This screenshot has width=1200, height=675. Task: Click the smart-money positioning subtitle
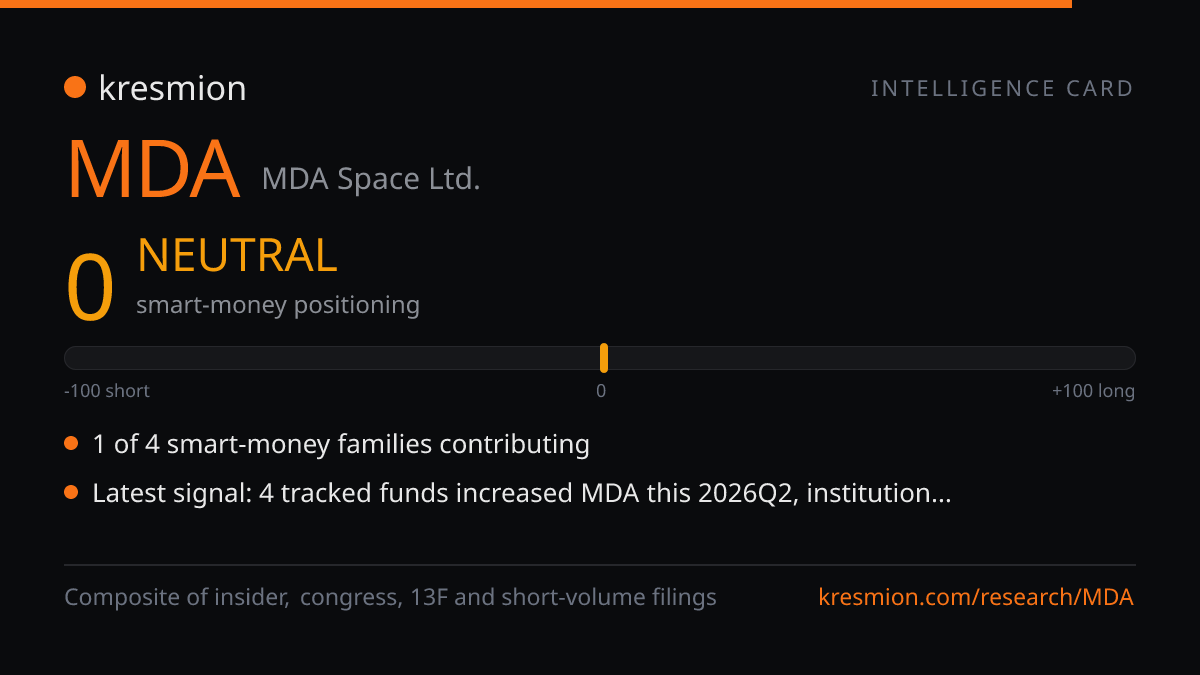click(278, 305)
